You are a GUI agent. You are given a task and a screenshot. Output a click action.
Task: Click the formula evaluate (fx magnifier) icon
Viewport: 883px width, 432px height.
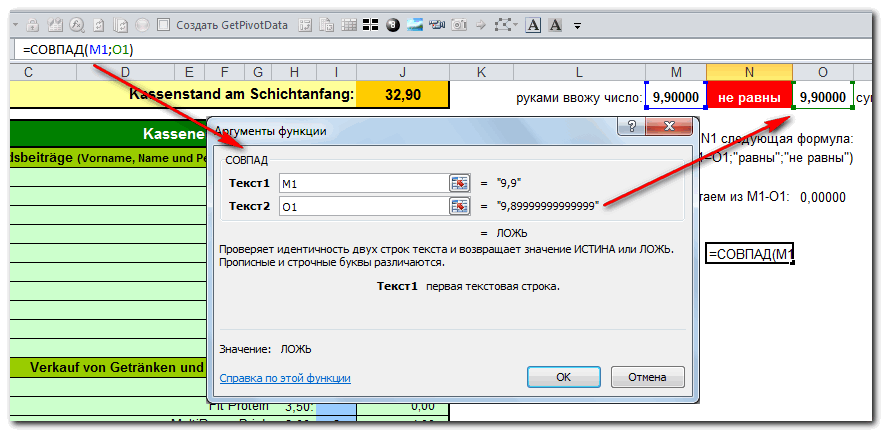(x=77, y=25)
